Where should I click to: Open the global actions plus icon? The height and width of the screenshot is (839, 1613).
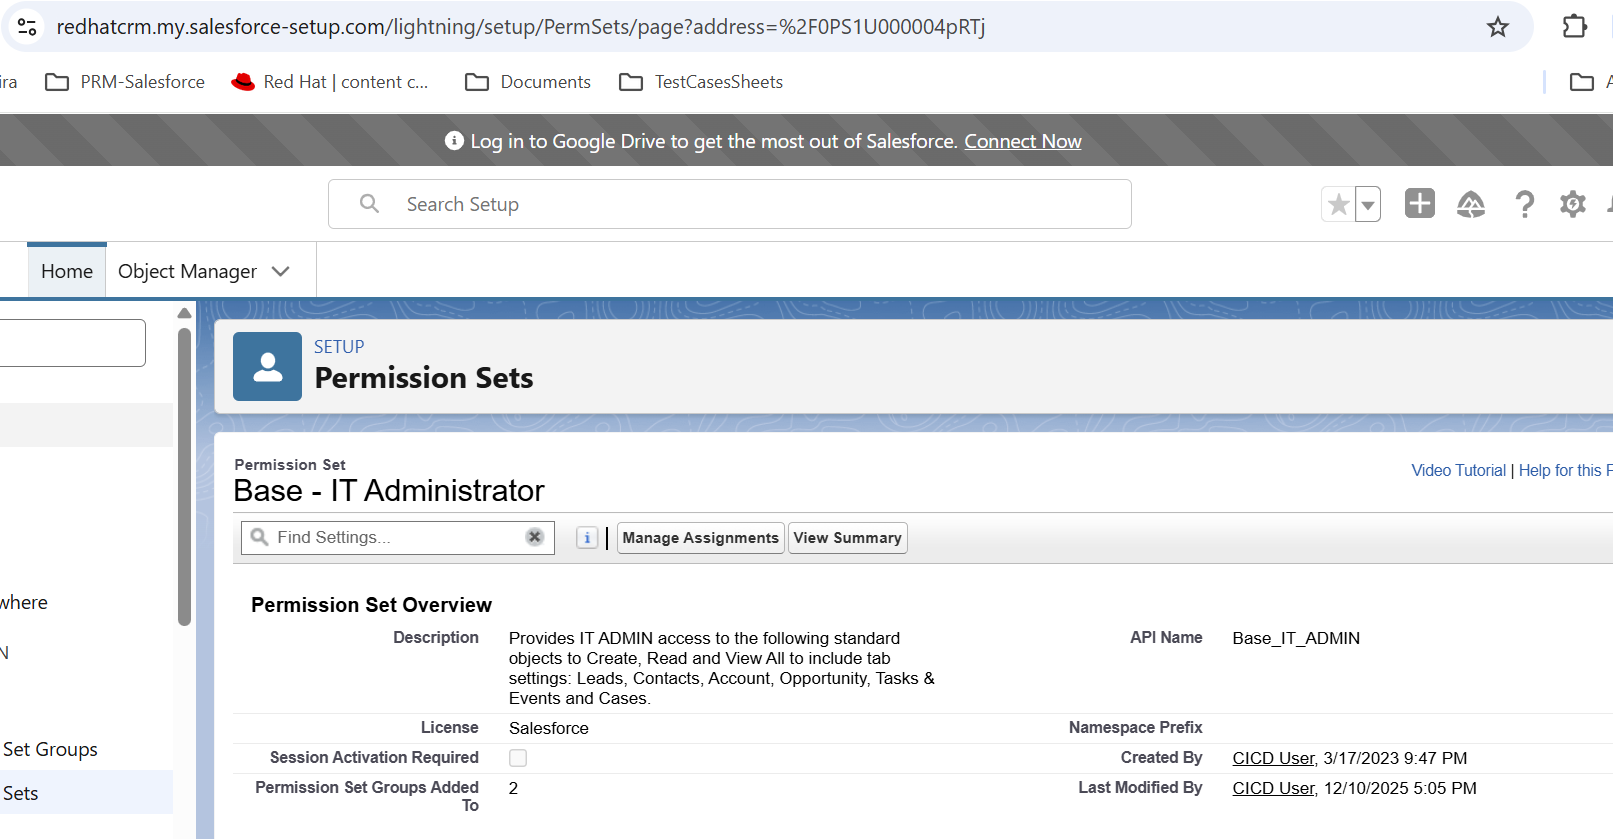pos(1419,203)
